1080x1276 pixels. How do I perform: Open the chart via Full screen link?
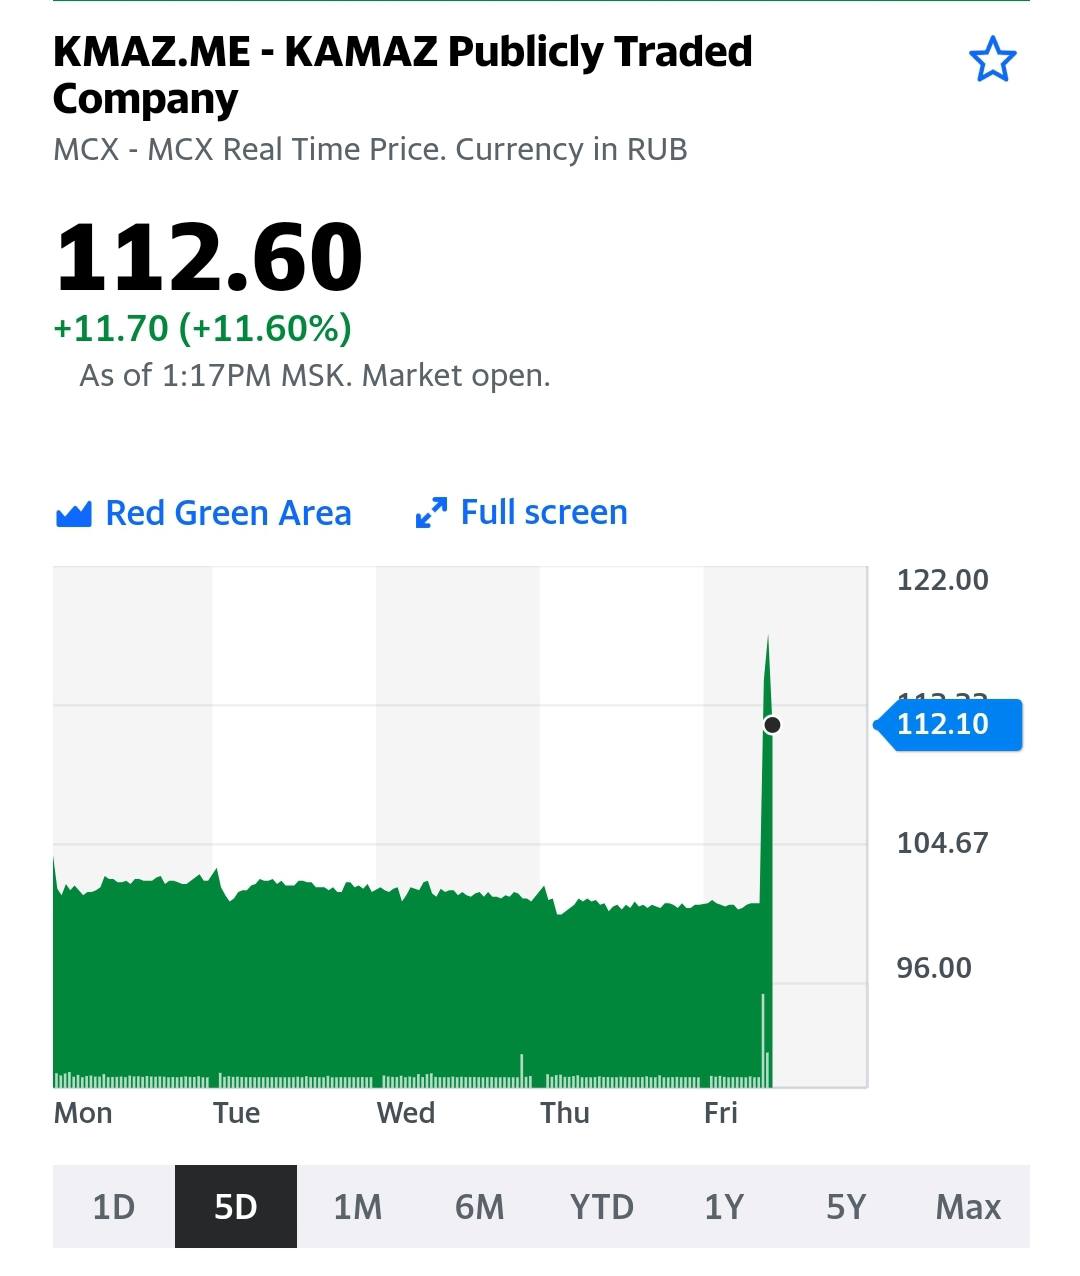pyautogui.click(x=543, y=512)
